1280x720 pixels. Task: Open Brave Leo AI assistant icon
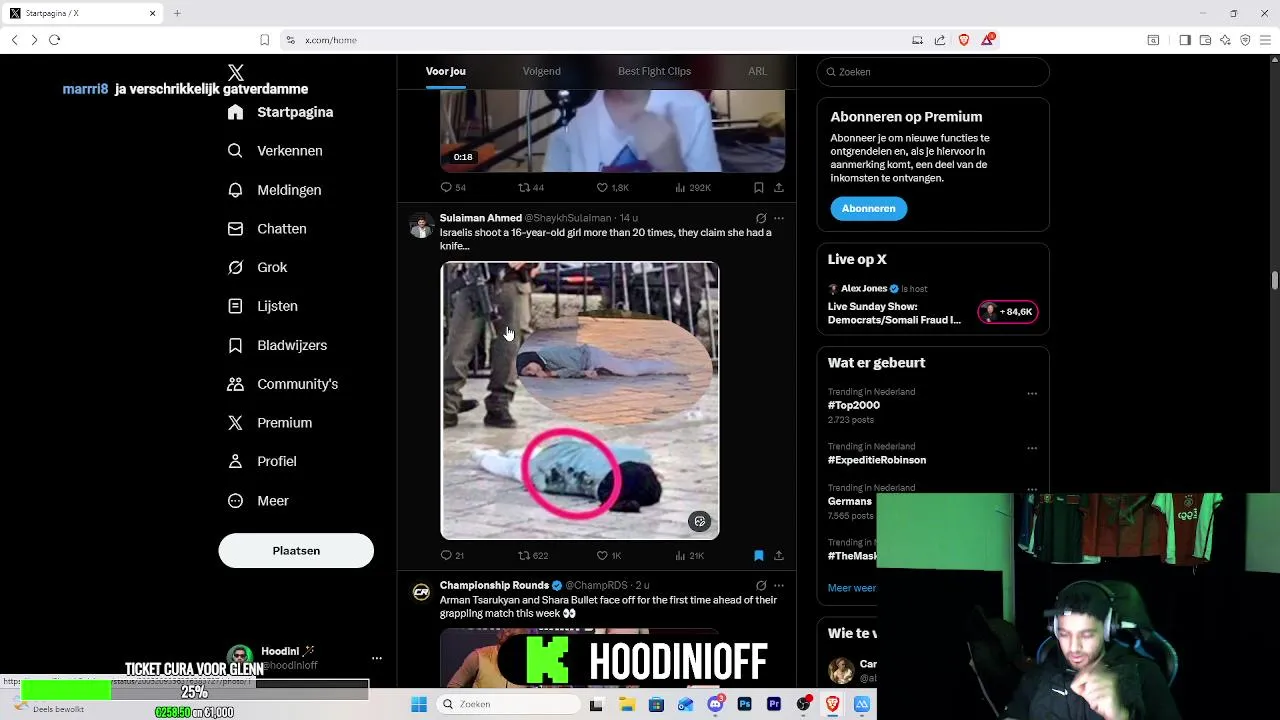[x=1225, y=40]
